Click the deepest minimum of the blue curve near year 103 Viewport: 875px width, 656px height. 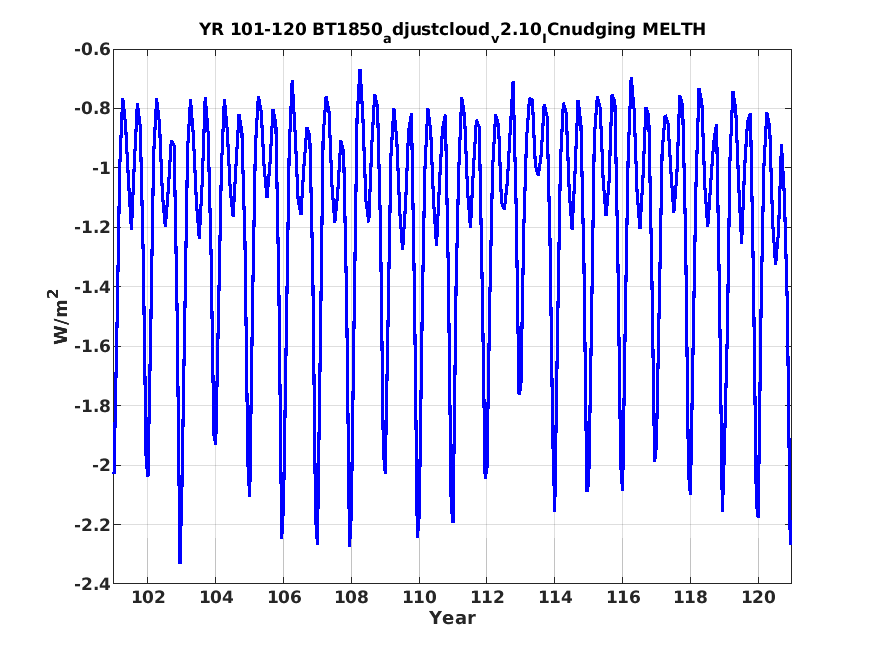click(x=180, y=562)
